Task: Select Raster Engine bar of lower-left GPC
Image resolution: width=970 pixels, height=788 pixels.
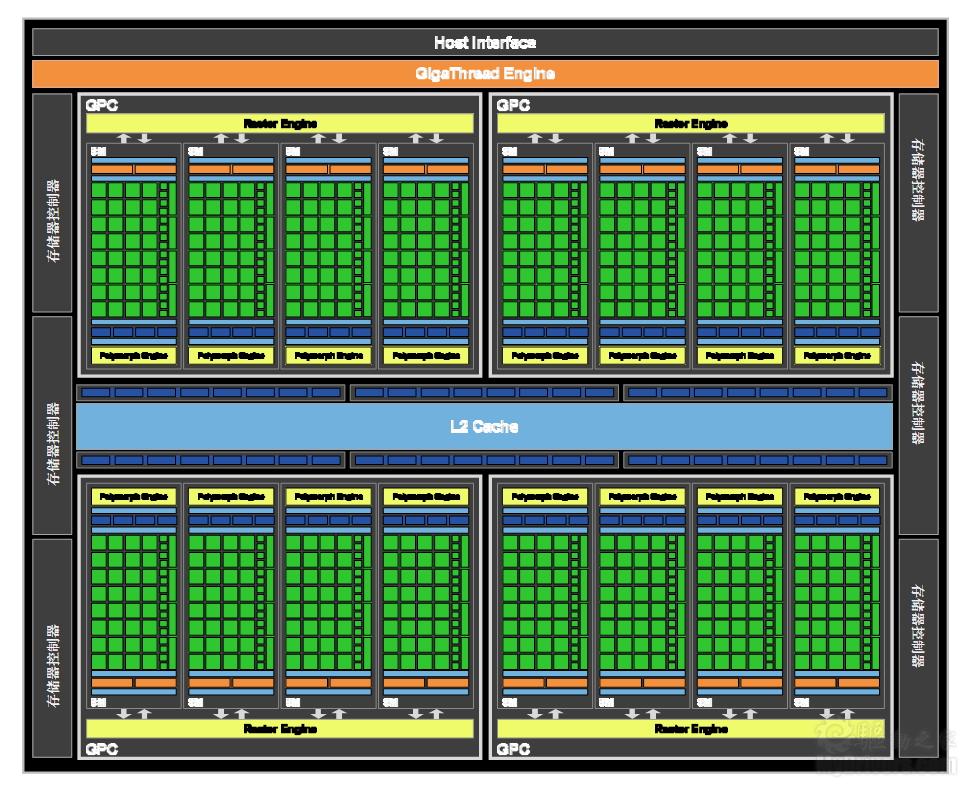Action: [280, 729]
